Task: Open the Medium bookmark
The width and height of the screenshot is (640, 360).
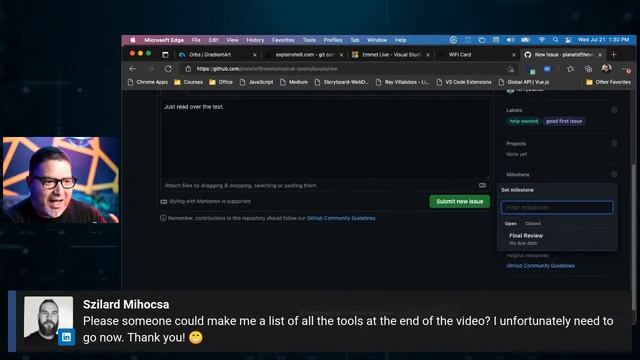Action: [x=294, y=82]
